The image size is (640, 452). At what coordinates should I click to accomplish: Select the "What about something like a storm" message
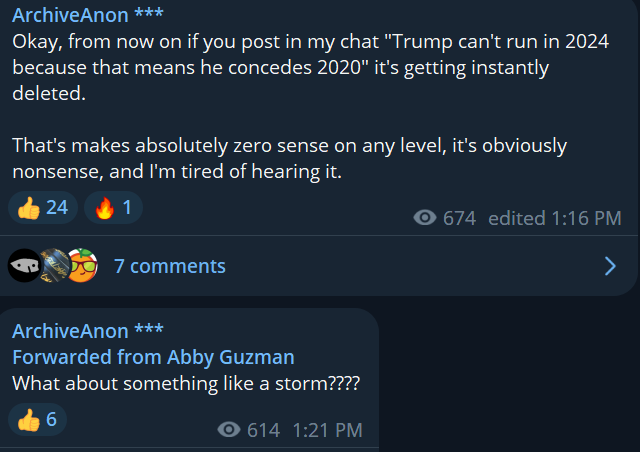click(186, 383)
